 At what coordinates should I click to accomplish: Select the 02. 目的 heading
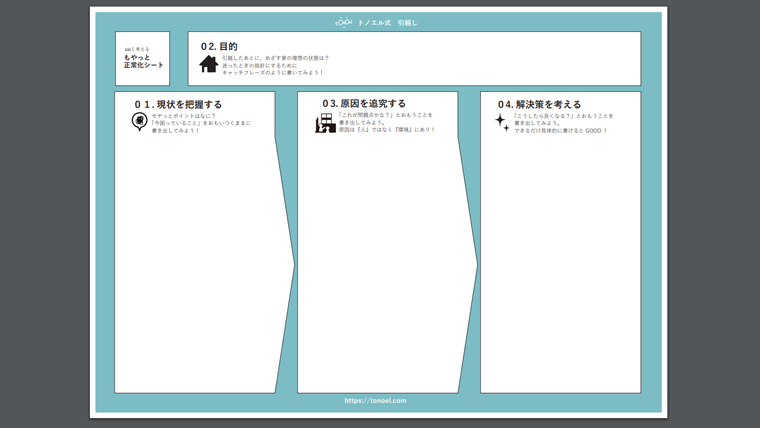click(219, 46)
